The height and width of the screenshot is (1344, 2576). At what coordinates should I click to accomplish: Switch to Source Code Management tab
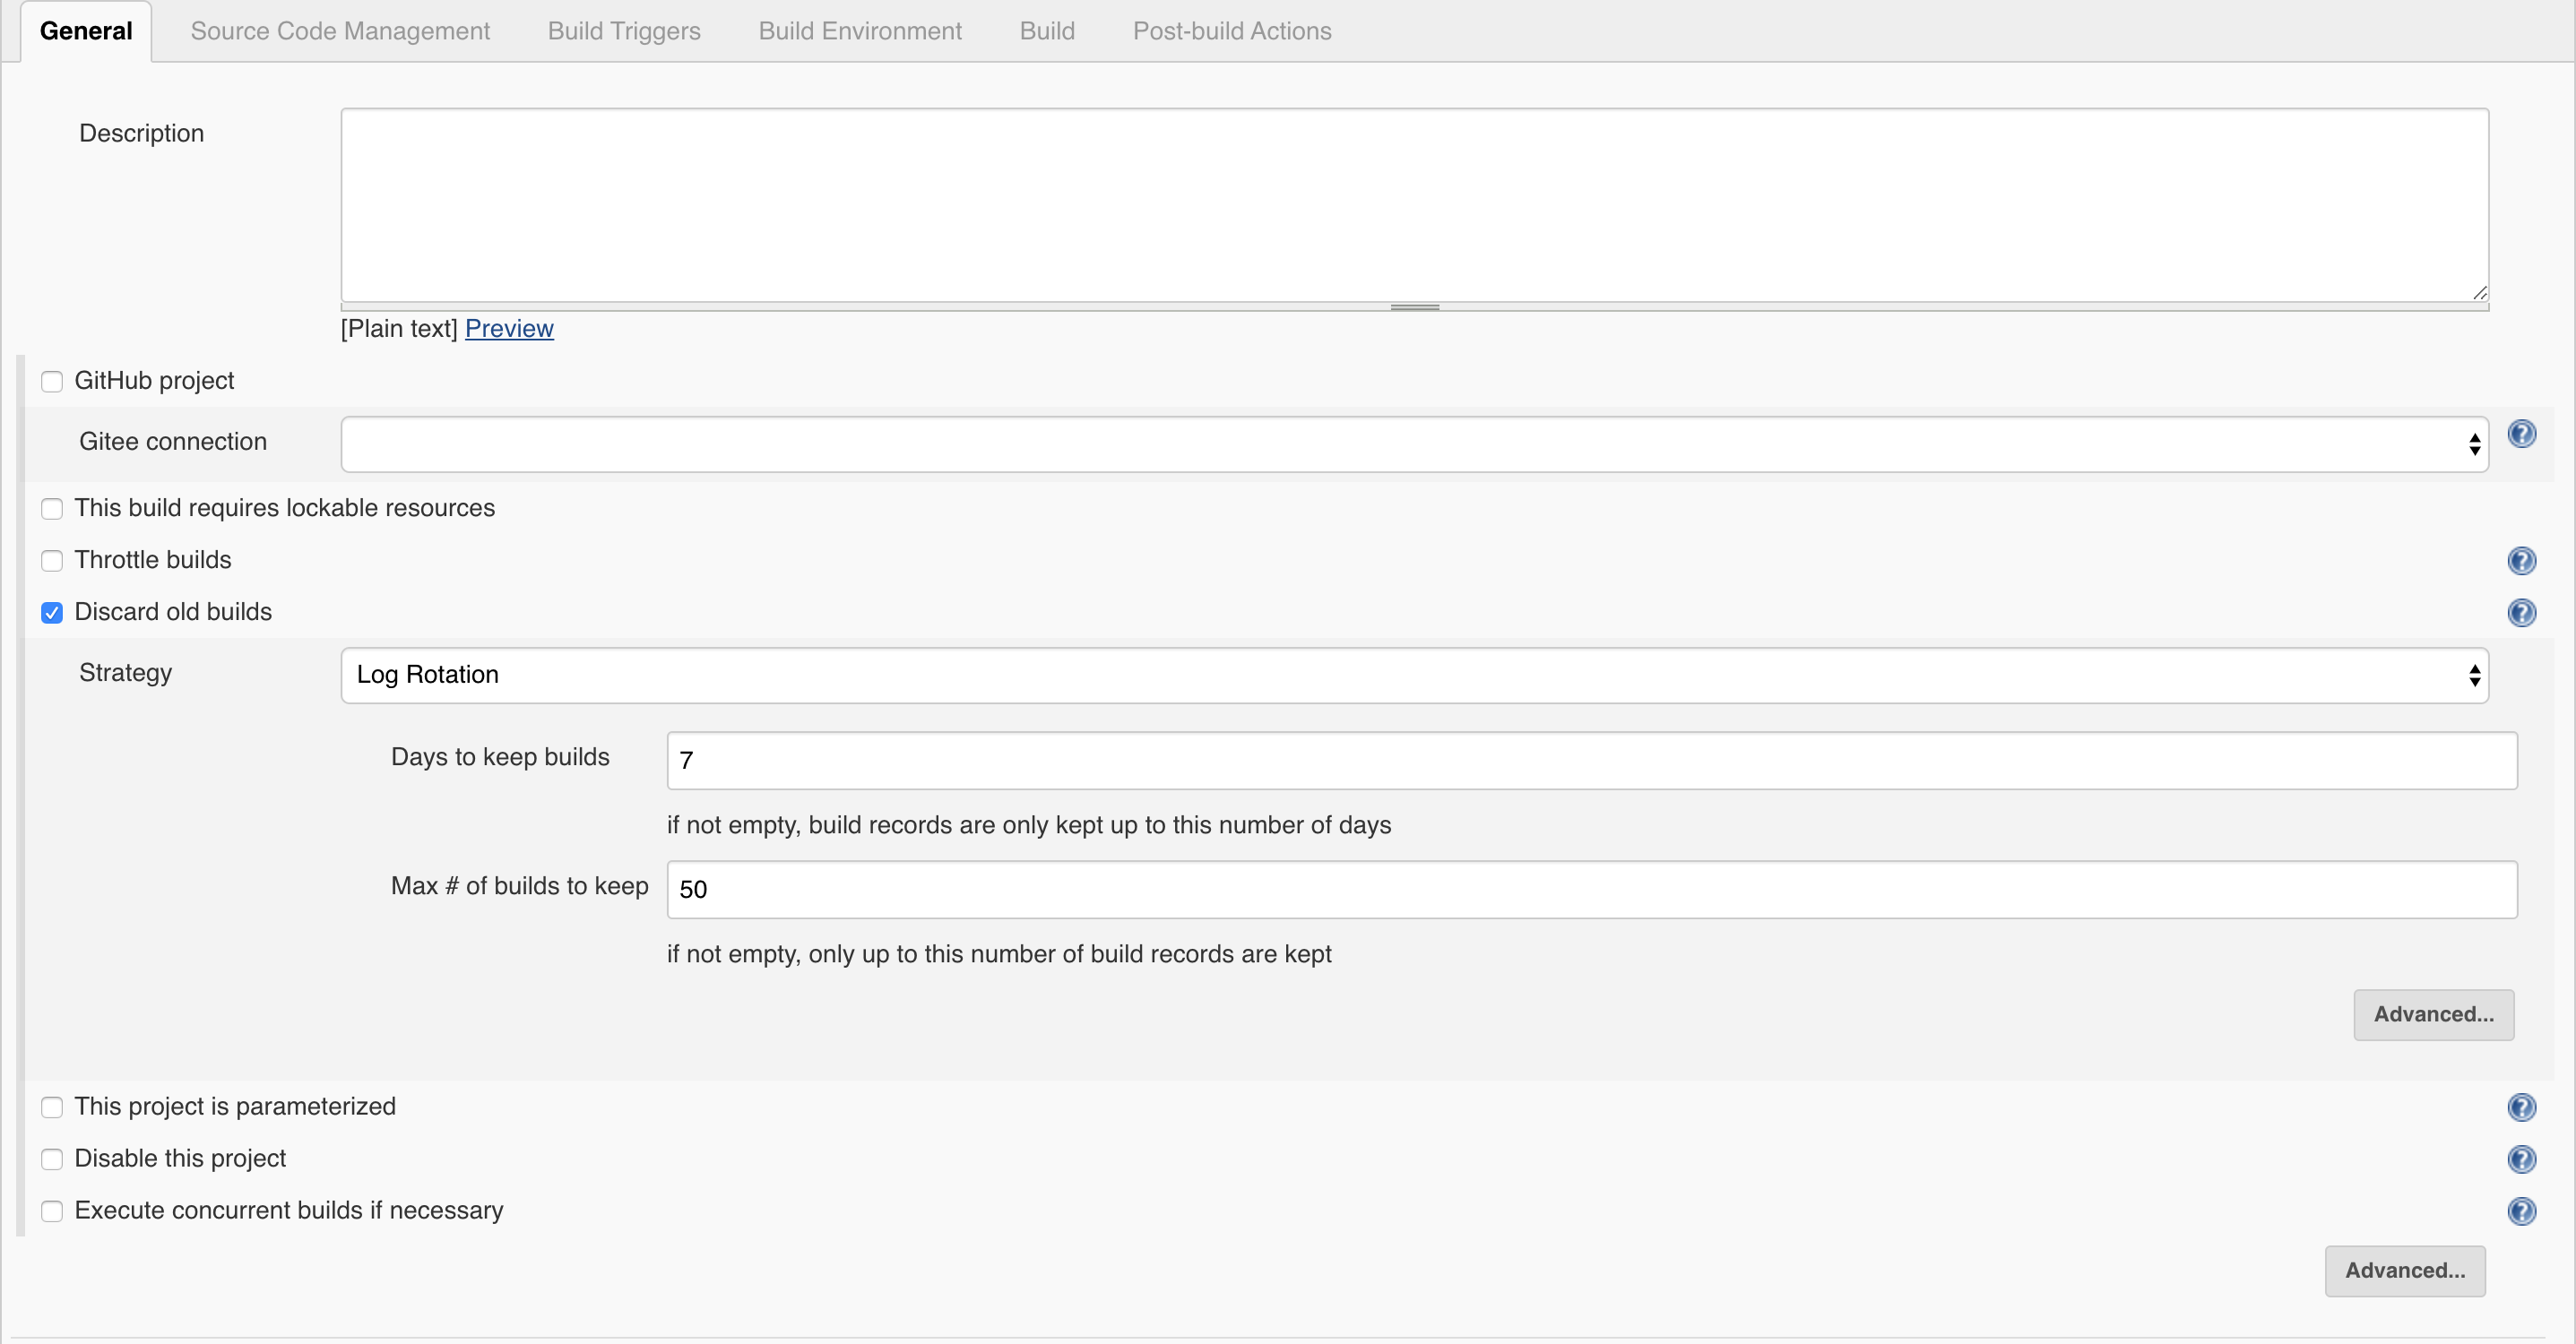point(340,31)
